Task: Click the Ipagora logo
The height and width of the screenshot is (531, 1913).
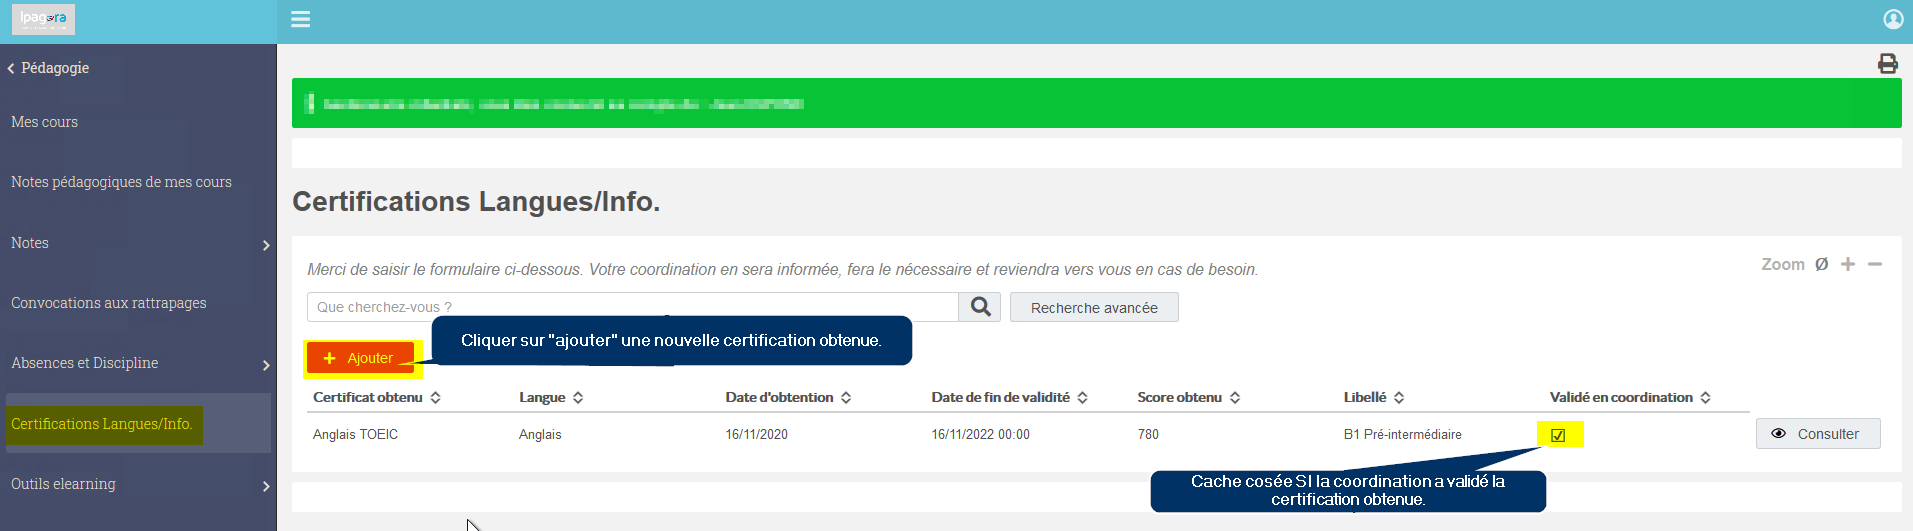Action: click(x=43, y=19)
